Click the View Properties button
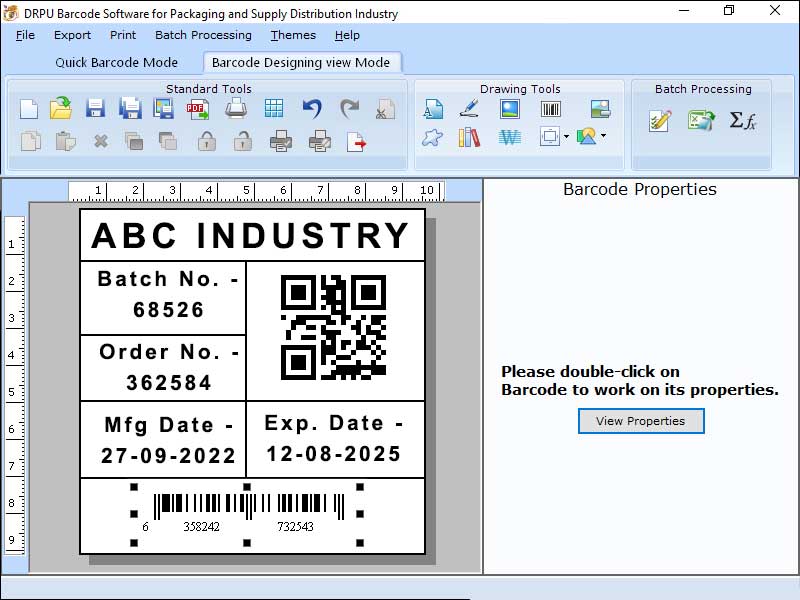The image size is (800, 600). [640, 421]
